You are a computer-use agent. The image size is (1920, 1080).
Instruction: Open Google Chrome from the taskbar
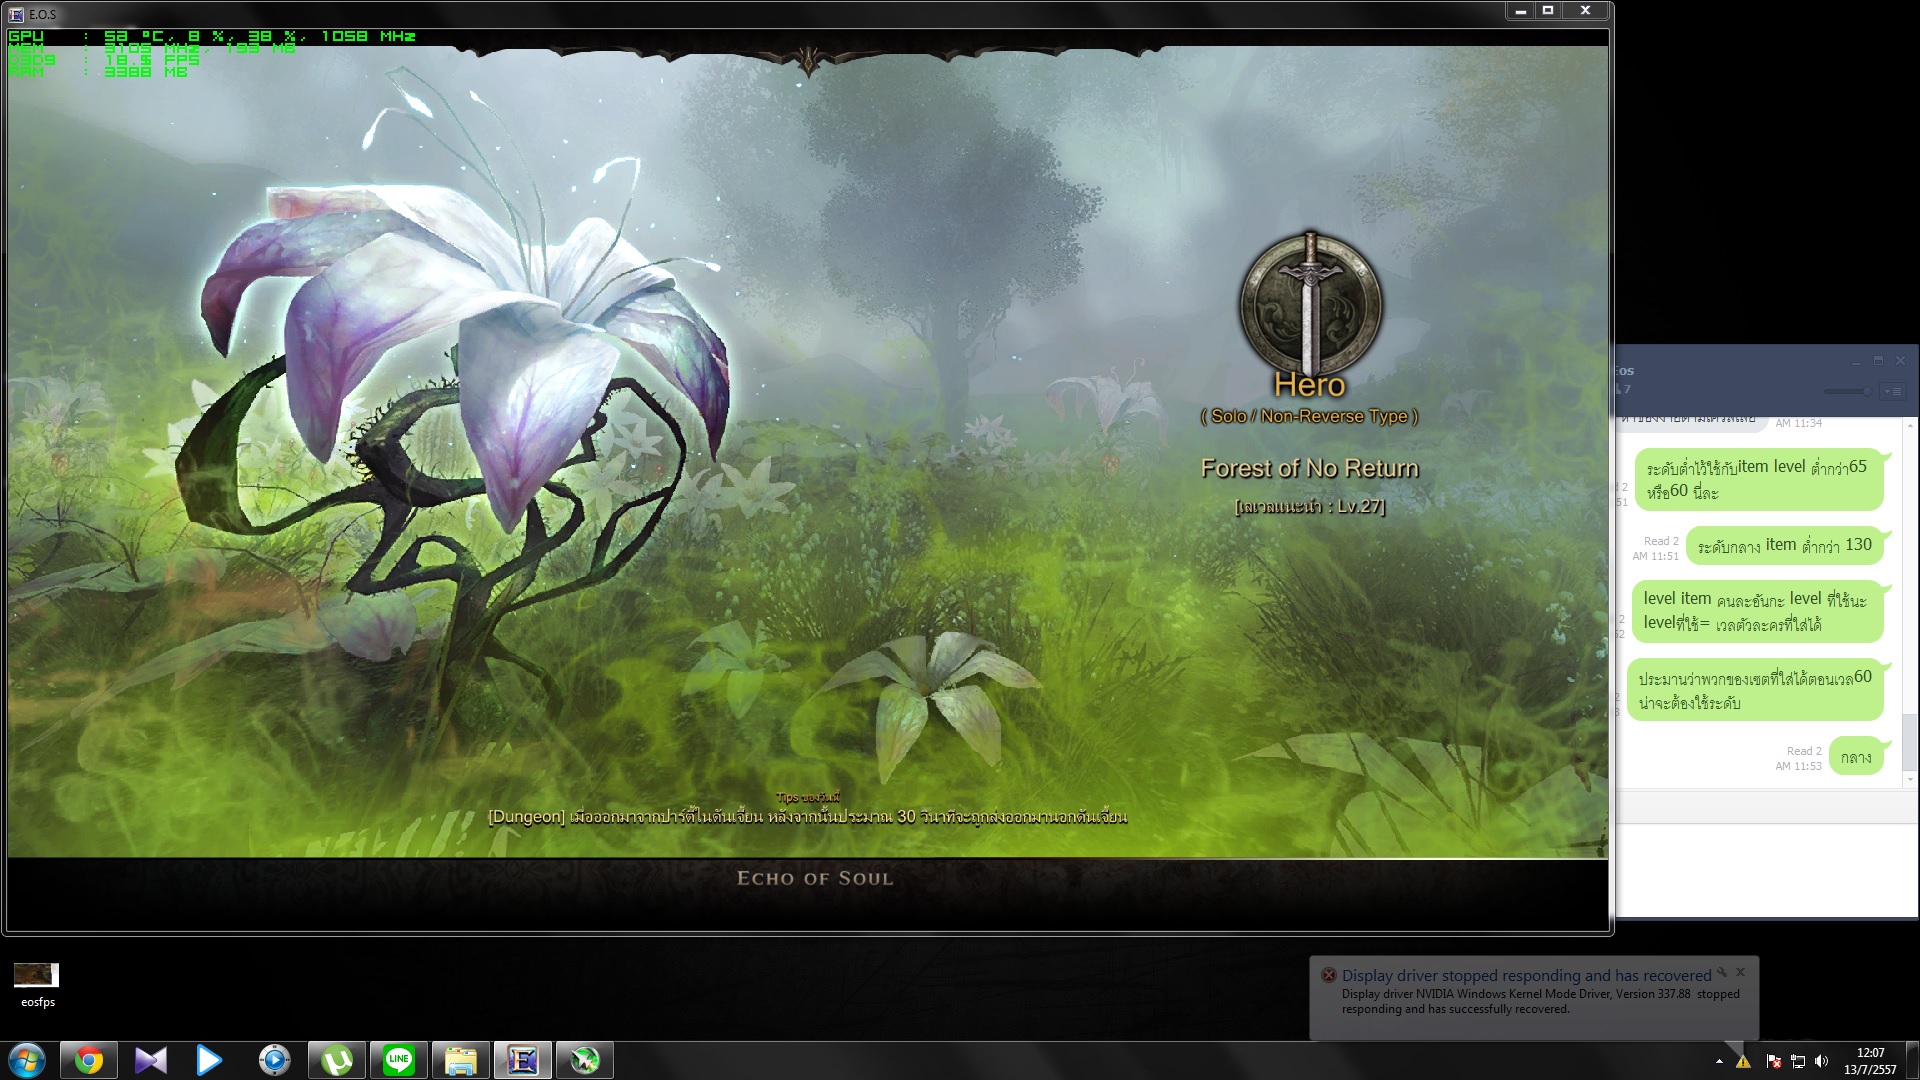coord(89,1060)
